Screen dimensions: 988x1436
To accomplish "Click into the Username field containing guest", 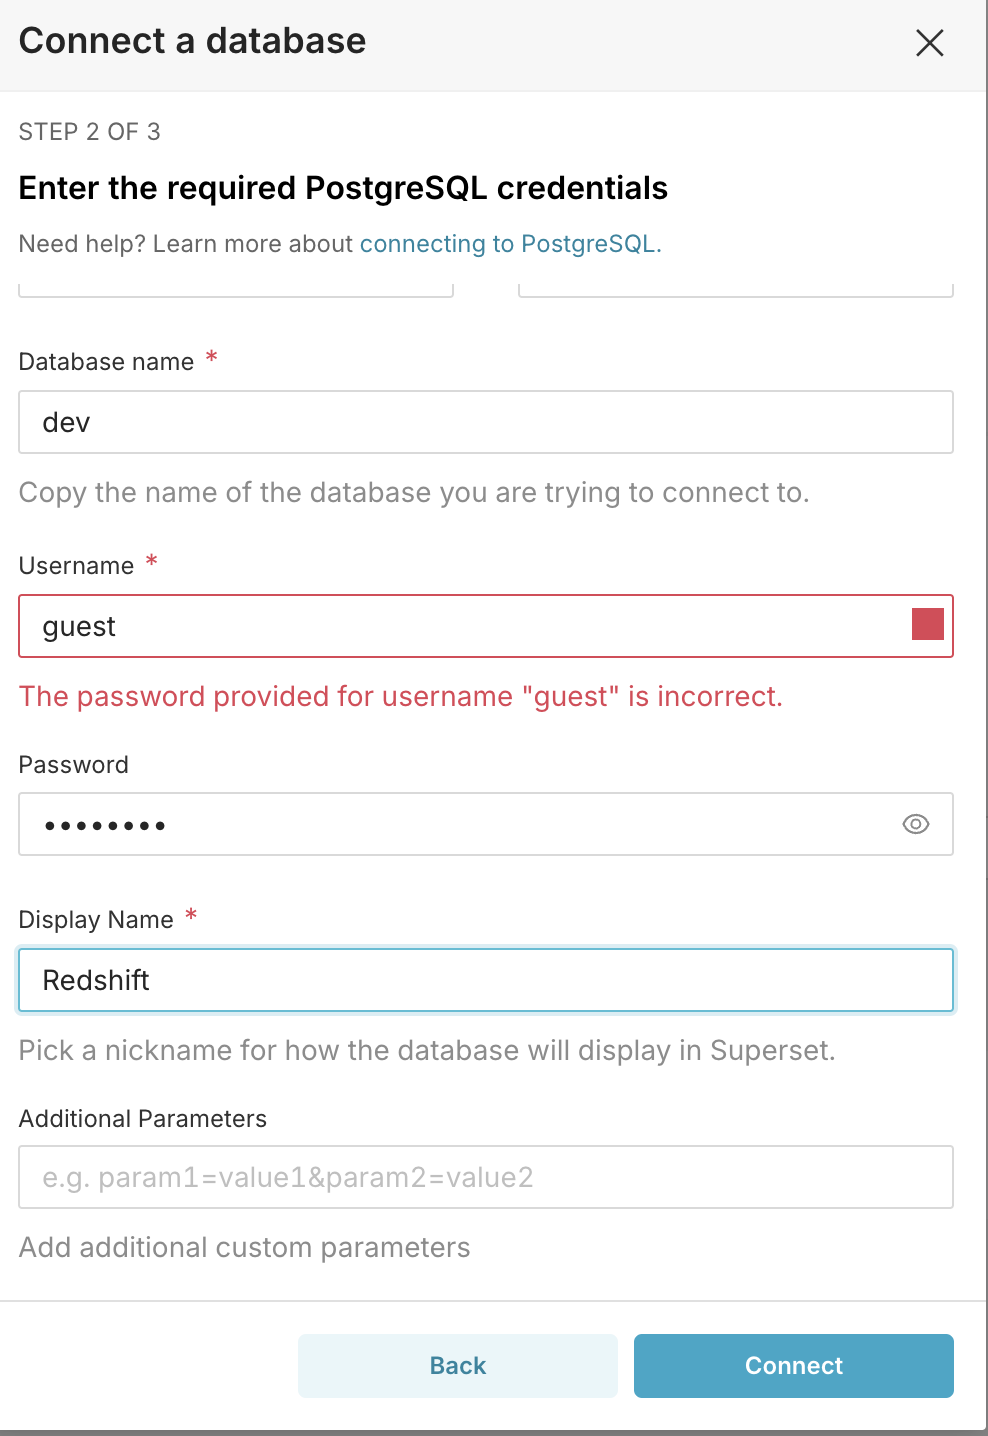I will [x=460, y=626].
